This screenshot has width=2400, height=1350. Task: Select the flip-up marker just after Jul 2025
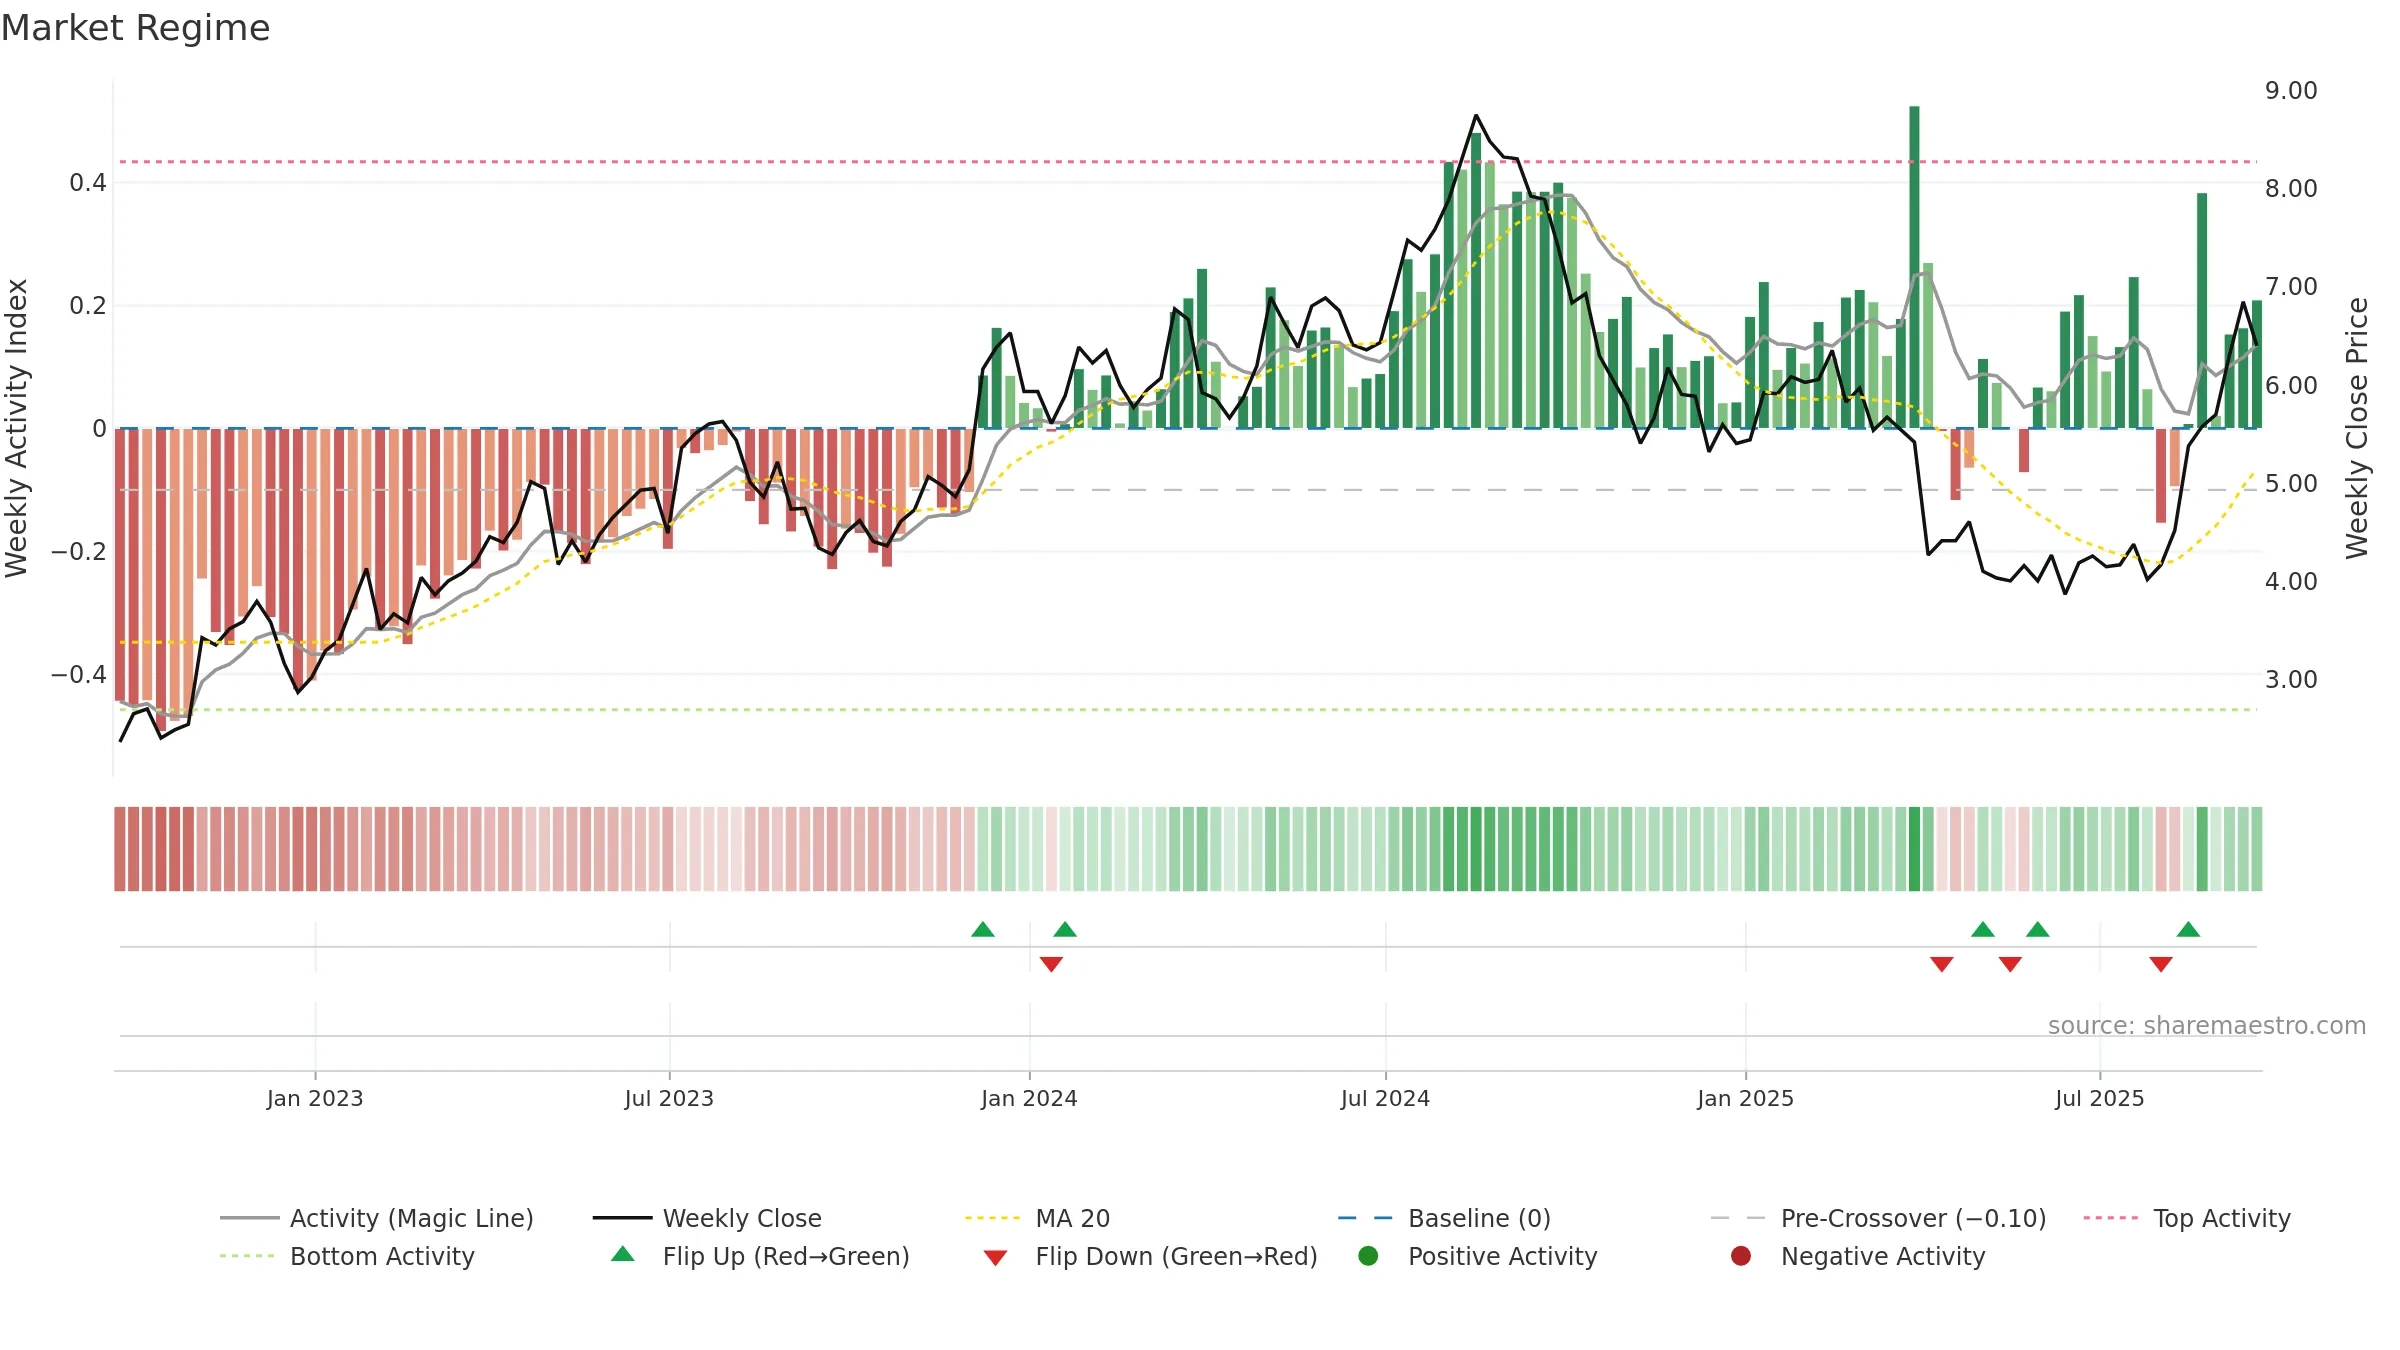[x=2188, y=929]
